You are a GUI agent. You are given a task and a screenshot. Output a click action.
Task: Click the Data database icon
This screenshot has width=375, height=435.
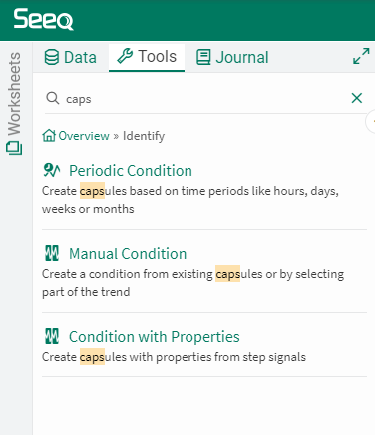[x=52, y=57]
